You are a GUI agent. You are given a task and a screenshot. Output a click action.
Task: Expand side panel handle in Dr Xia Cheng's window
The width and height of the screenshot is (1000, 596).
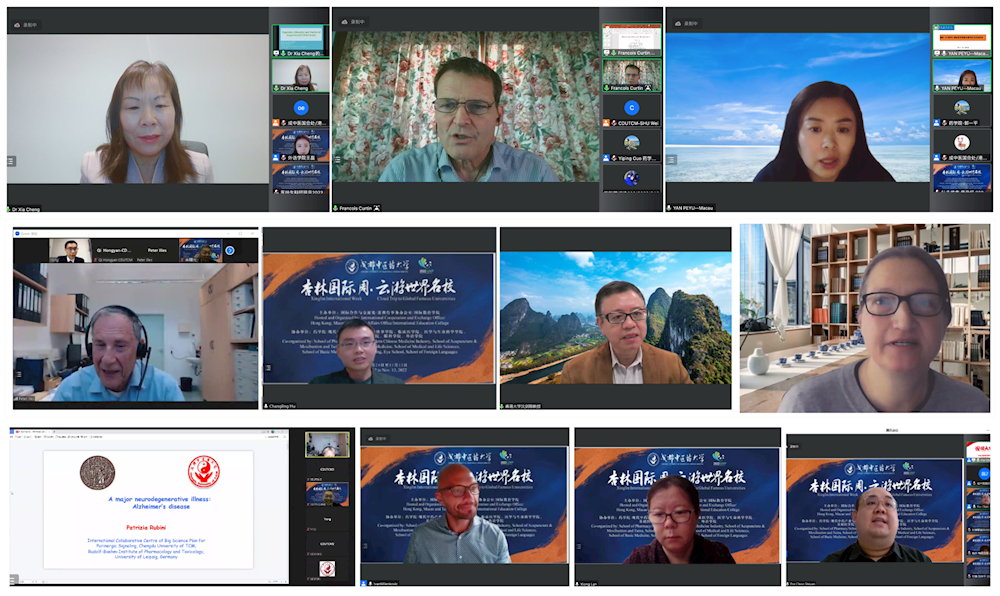[x=12, y=161]
